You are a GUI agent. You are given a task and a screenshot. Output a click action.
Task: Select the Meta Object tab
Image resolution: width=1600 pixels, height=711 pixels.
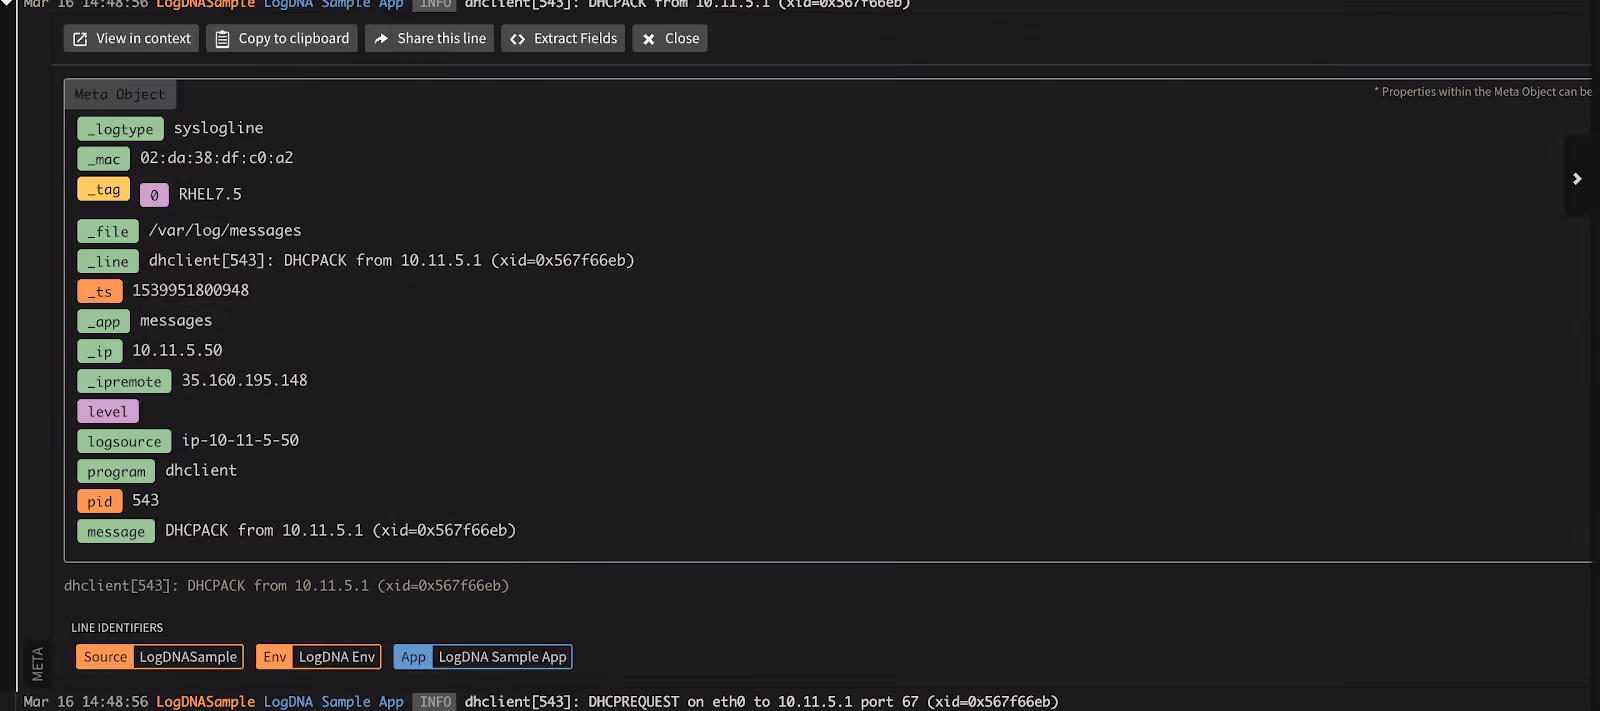[120, 94]
